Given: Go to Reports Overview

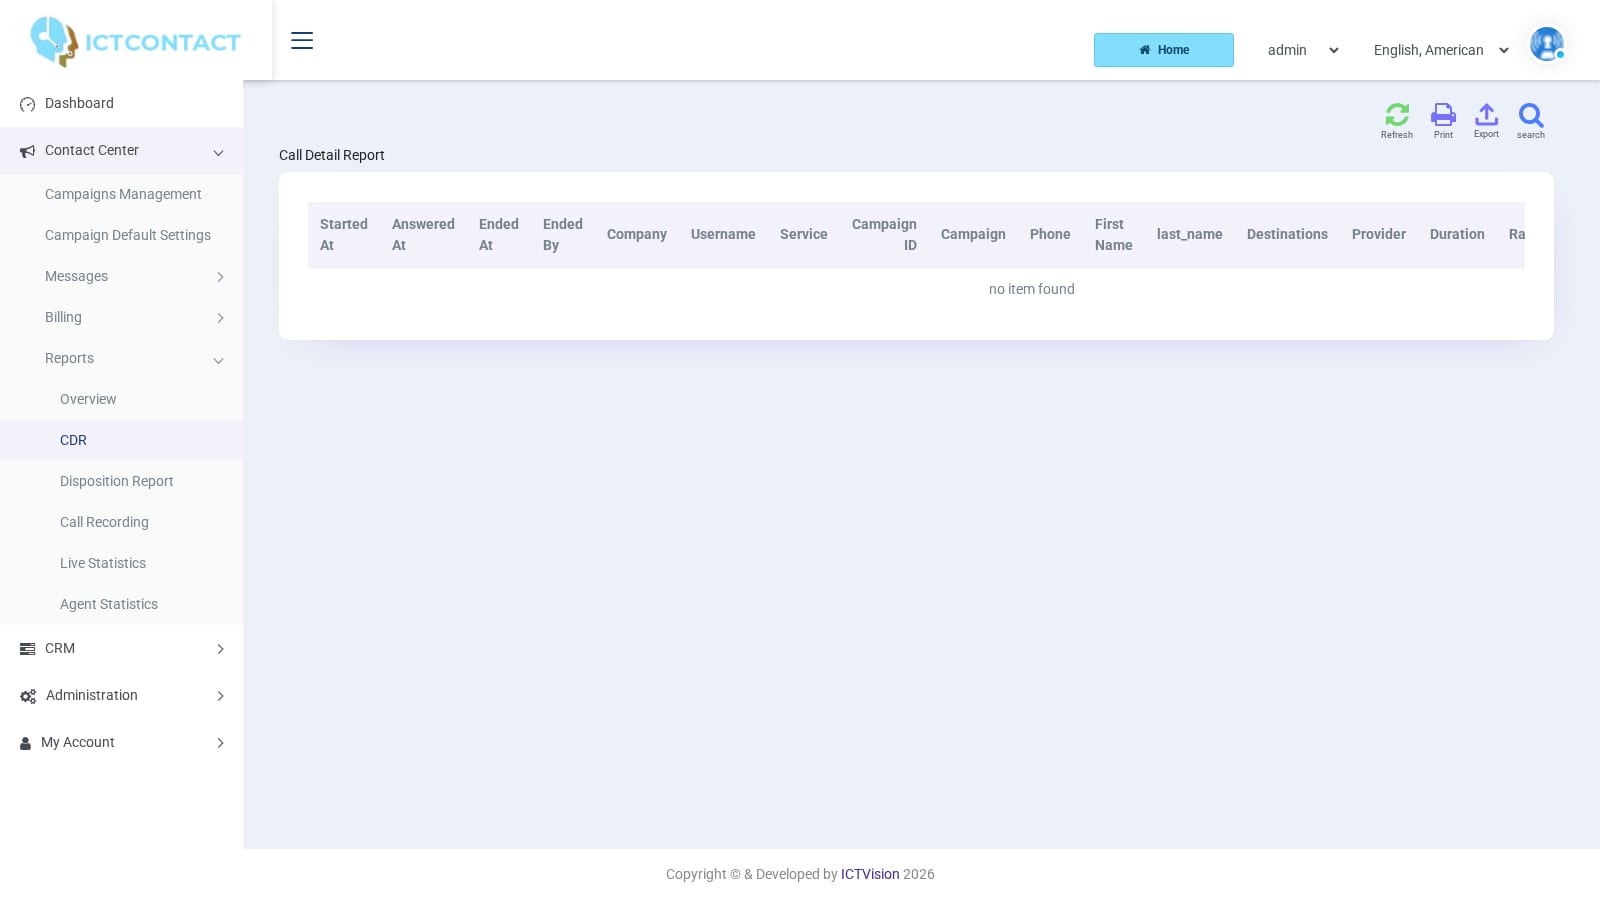Looking at the screenshot, I should (x=88, y=399).
